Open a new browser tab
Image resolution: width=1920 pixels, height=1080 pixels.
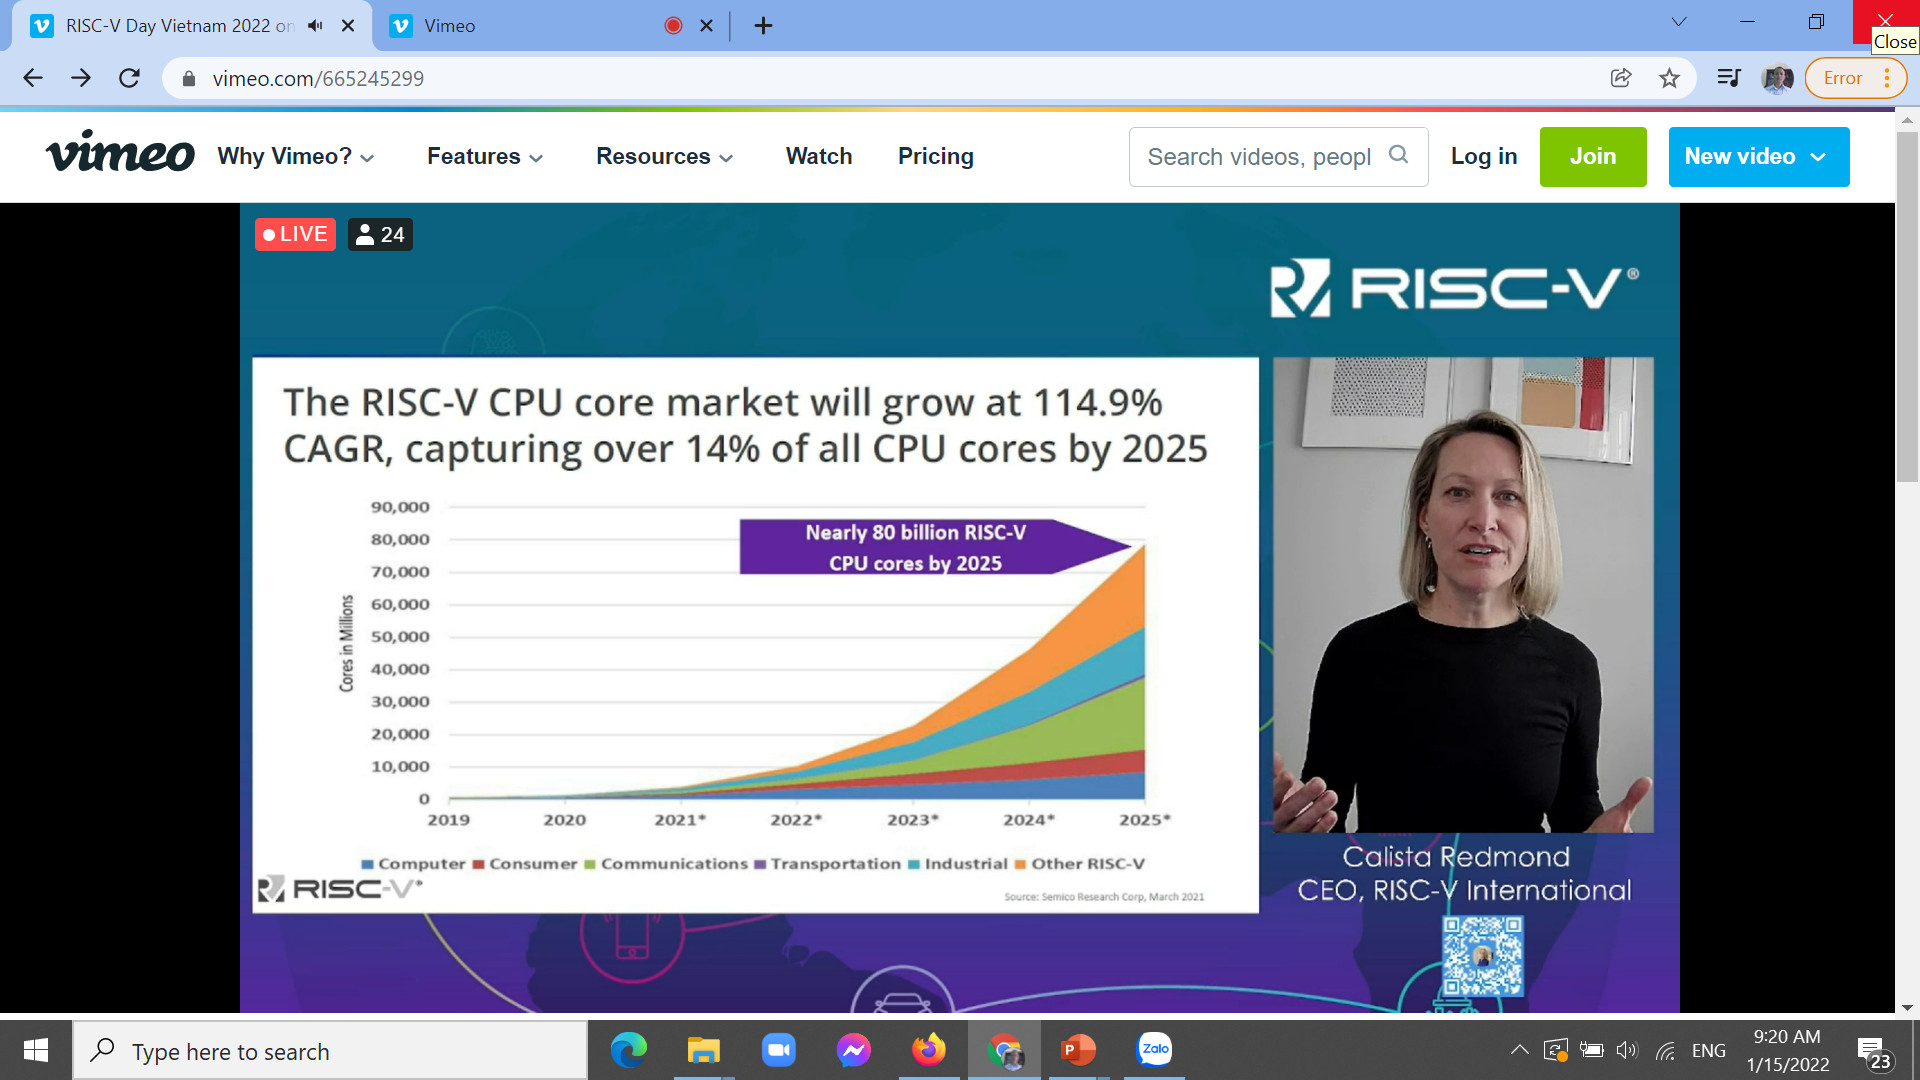(763, 26)
